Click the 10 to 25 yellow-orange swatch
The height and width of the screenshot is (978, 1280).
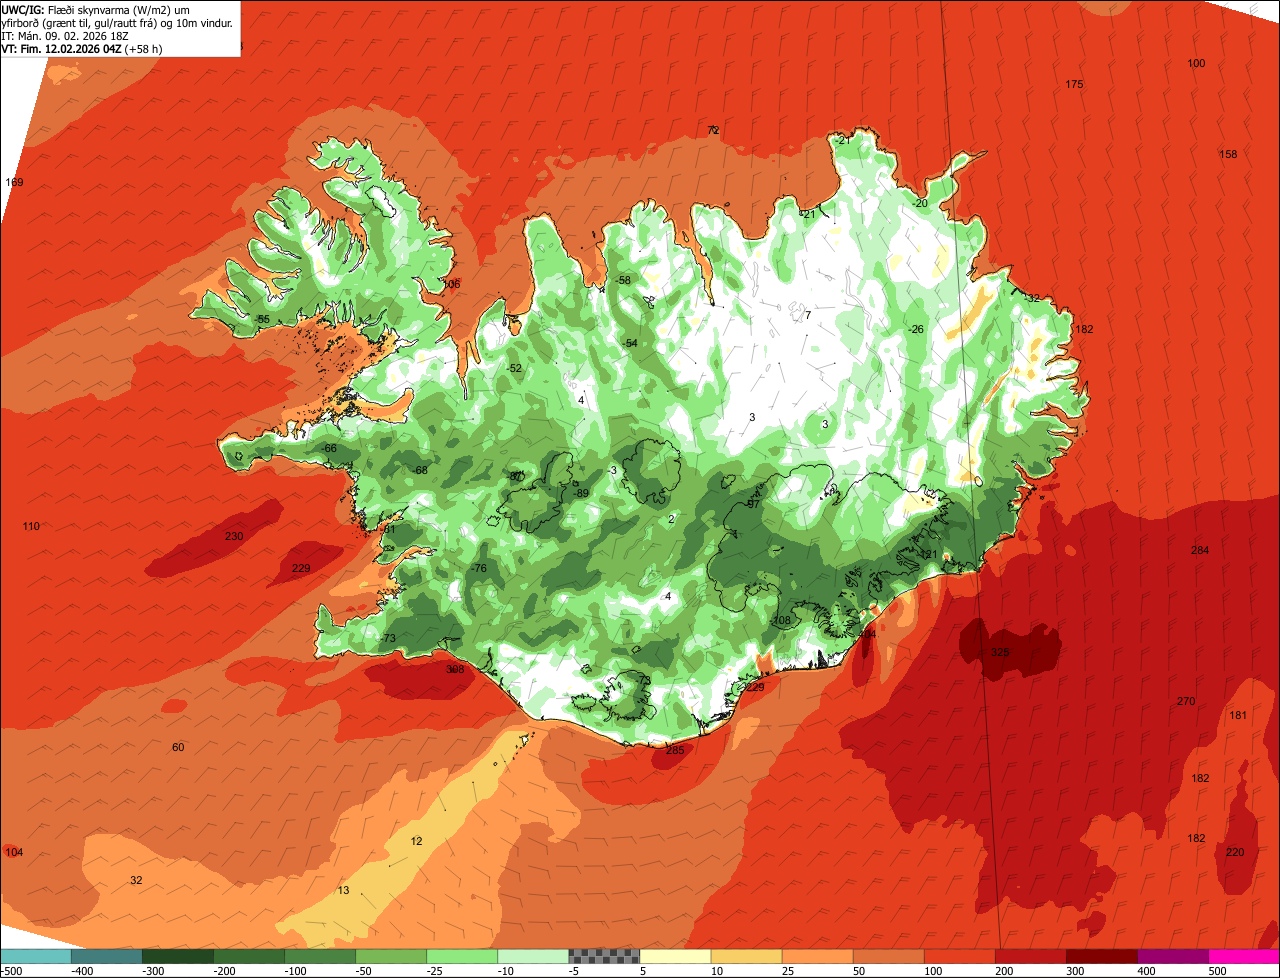(x=746, y=956)
